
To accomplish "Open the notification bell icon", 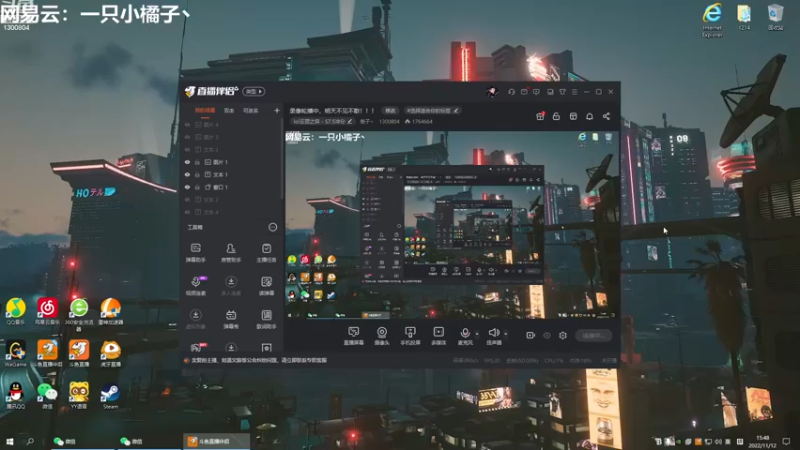I will 589,116.
